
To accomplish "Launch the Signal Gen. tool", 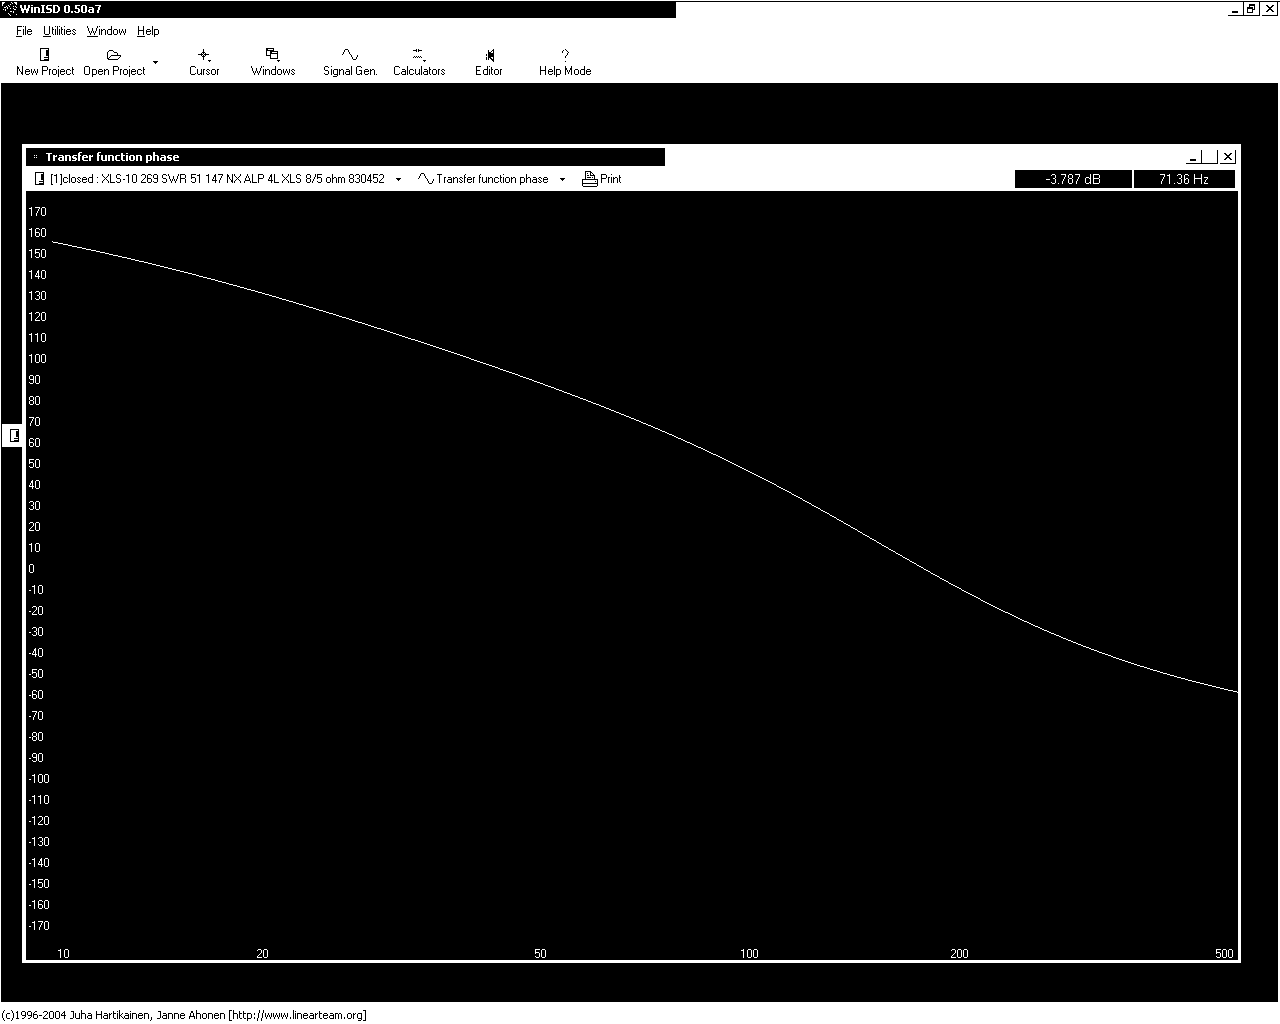I will tap(350, 61).
